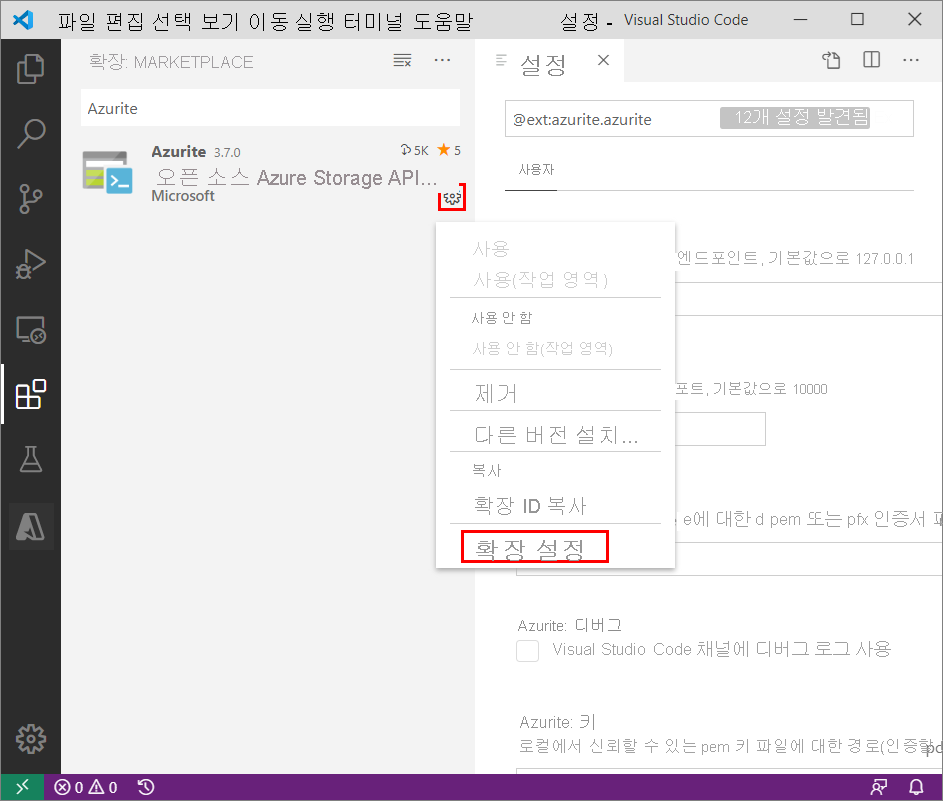The width and height of the screenshot is (943, 801).
Task: Click Azurite extension manage gear icon
Action: coord(452,198)
